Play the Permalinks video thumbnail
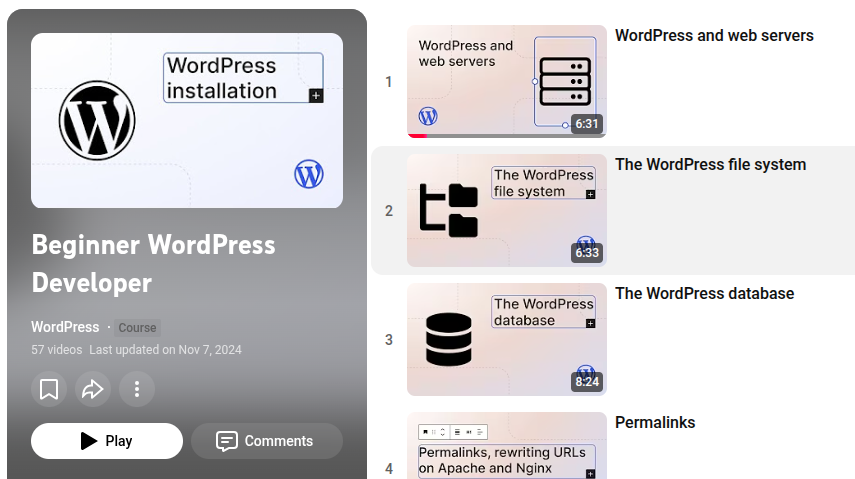This screenshot has width=855, height=479. click(506, 447)
